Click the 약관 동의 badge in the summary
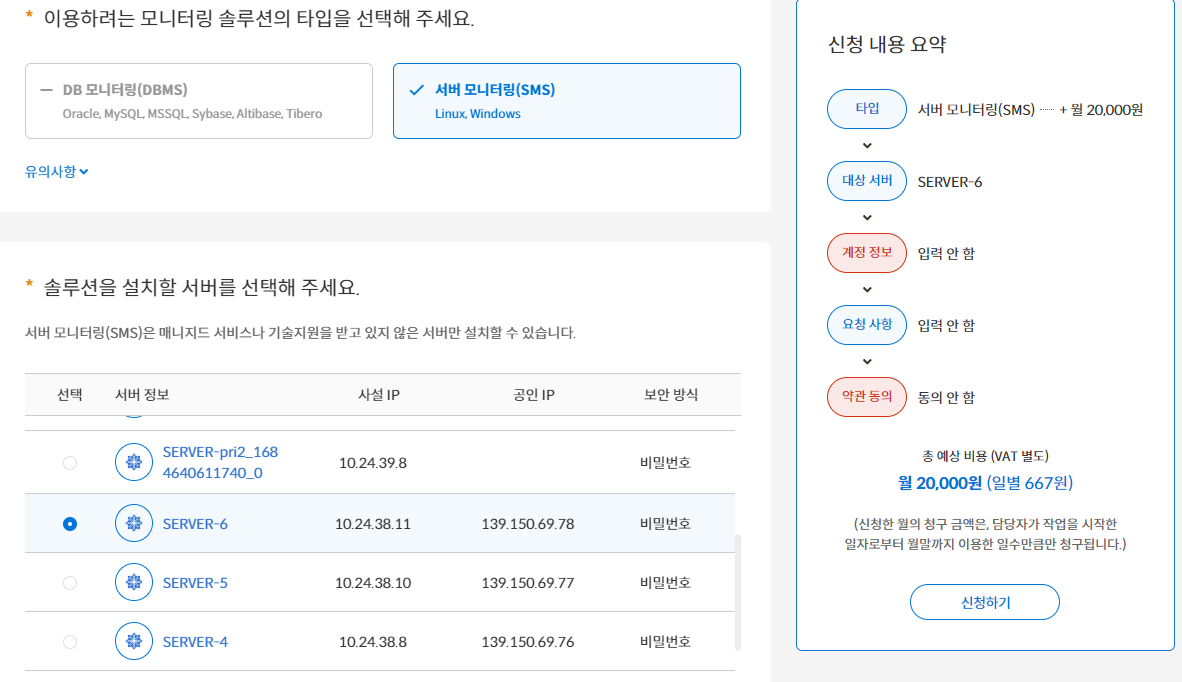1182x682 pixels. pyautogui.click(x=866, y=397)
